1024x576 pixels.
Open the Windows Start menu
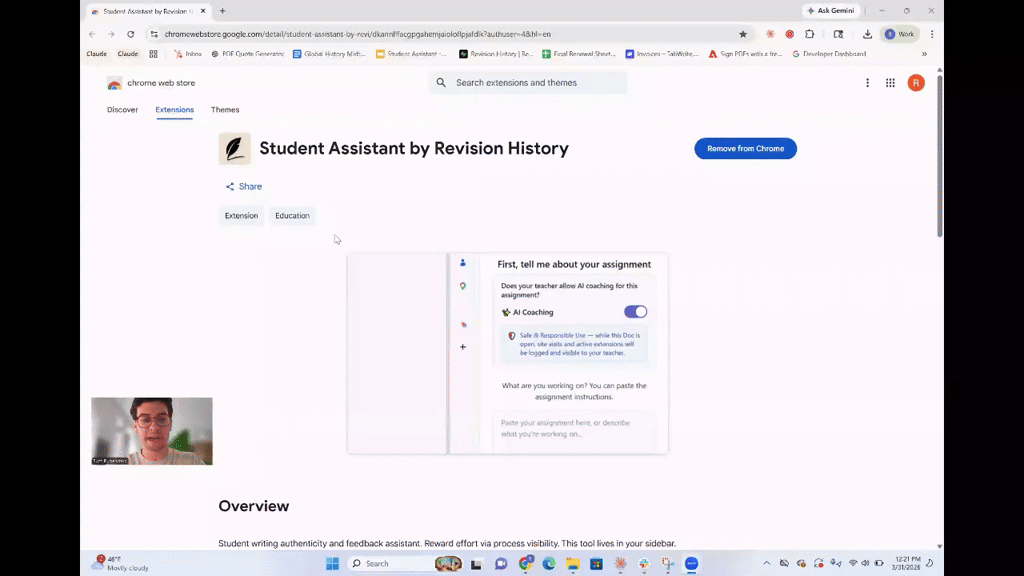(332, 563)
